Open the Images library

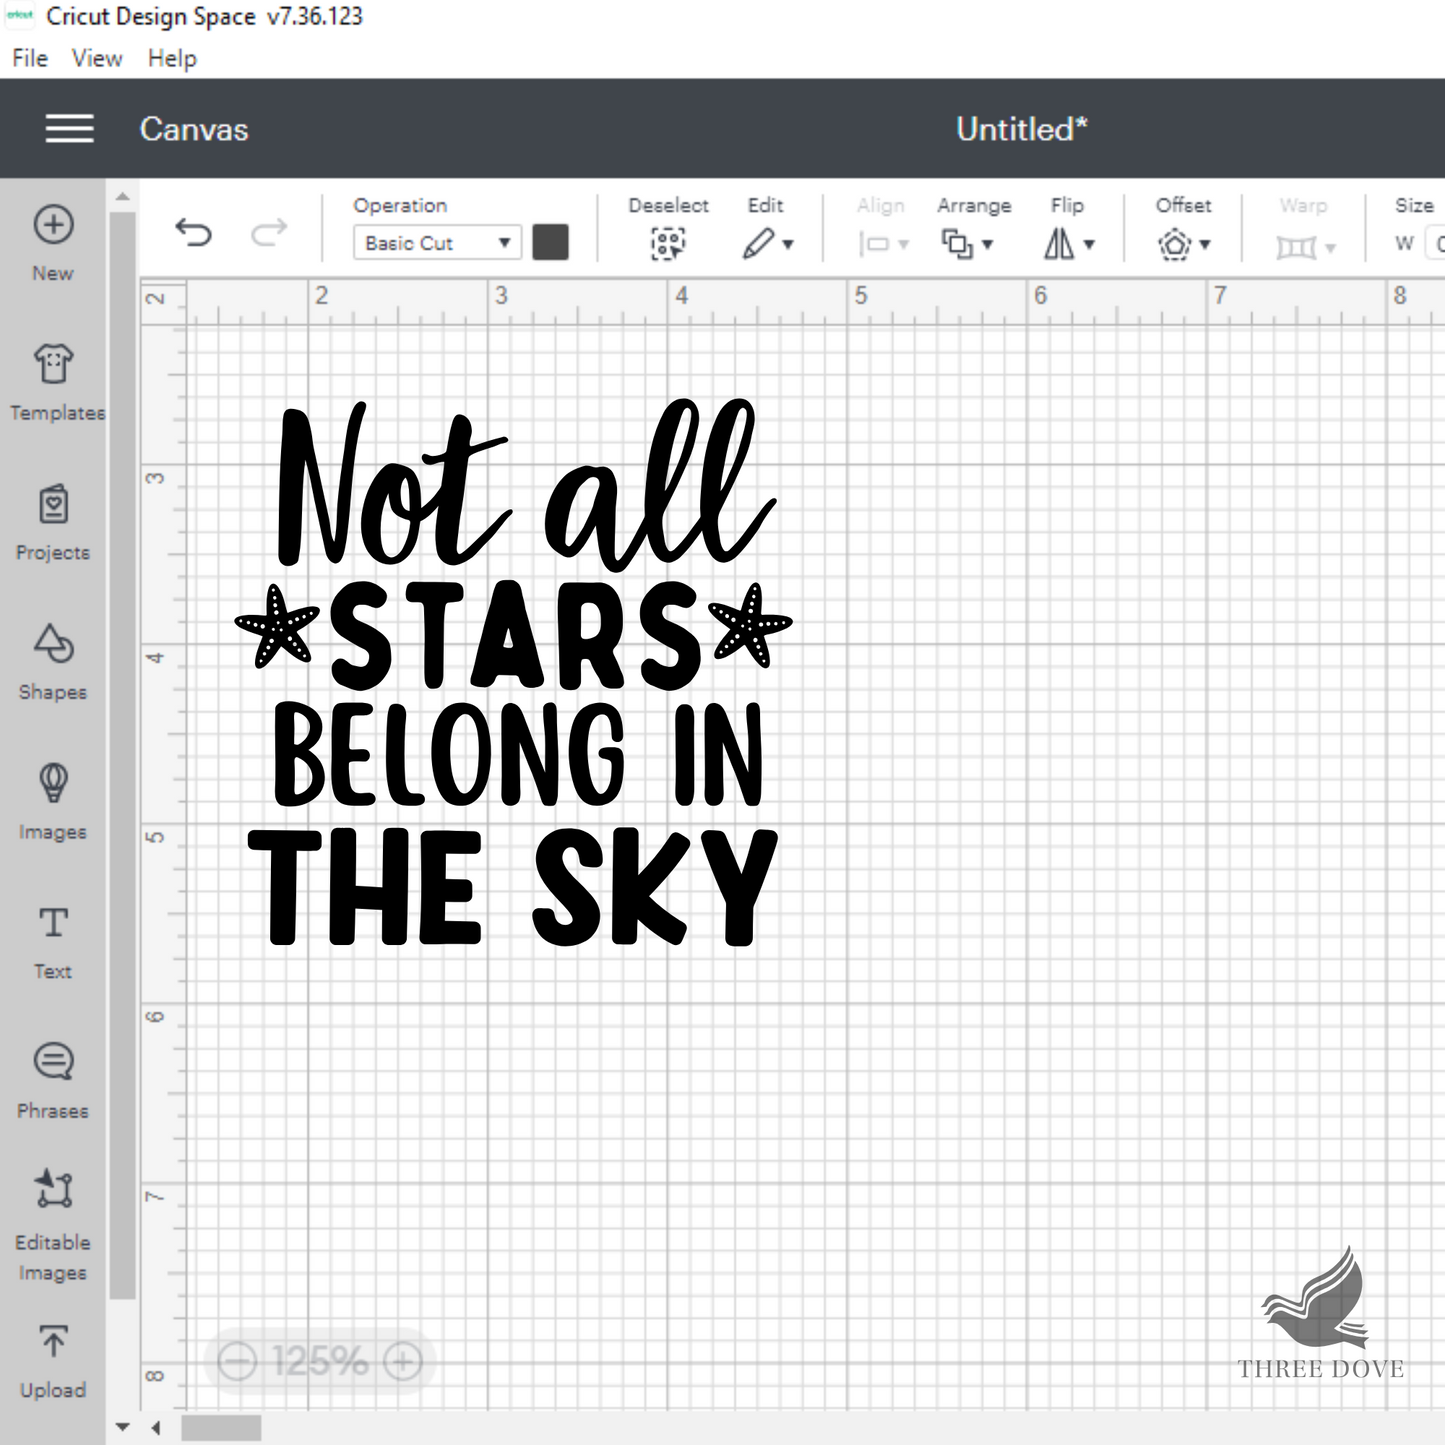[x=53, y=802]
